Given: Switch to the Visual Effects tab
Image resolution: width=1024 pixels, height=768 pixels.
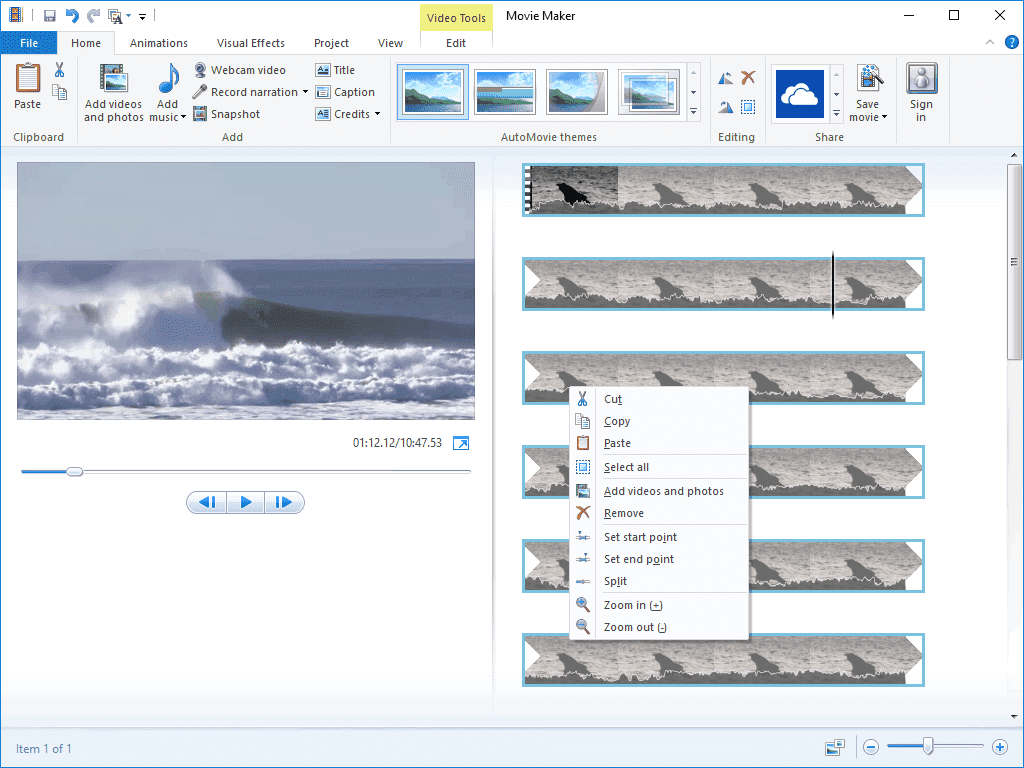Looking at the screenshot, I should pos(251,43).
